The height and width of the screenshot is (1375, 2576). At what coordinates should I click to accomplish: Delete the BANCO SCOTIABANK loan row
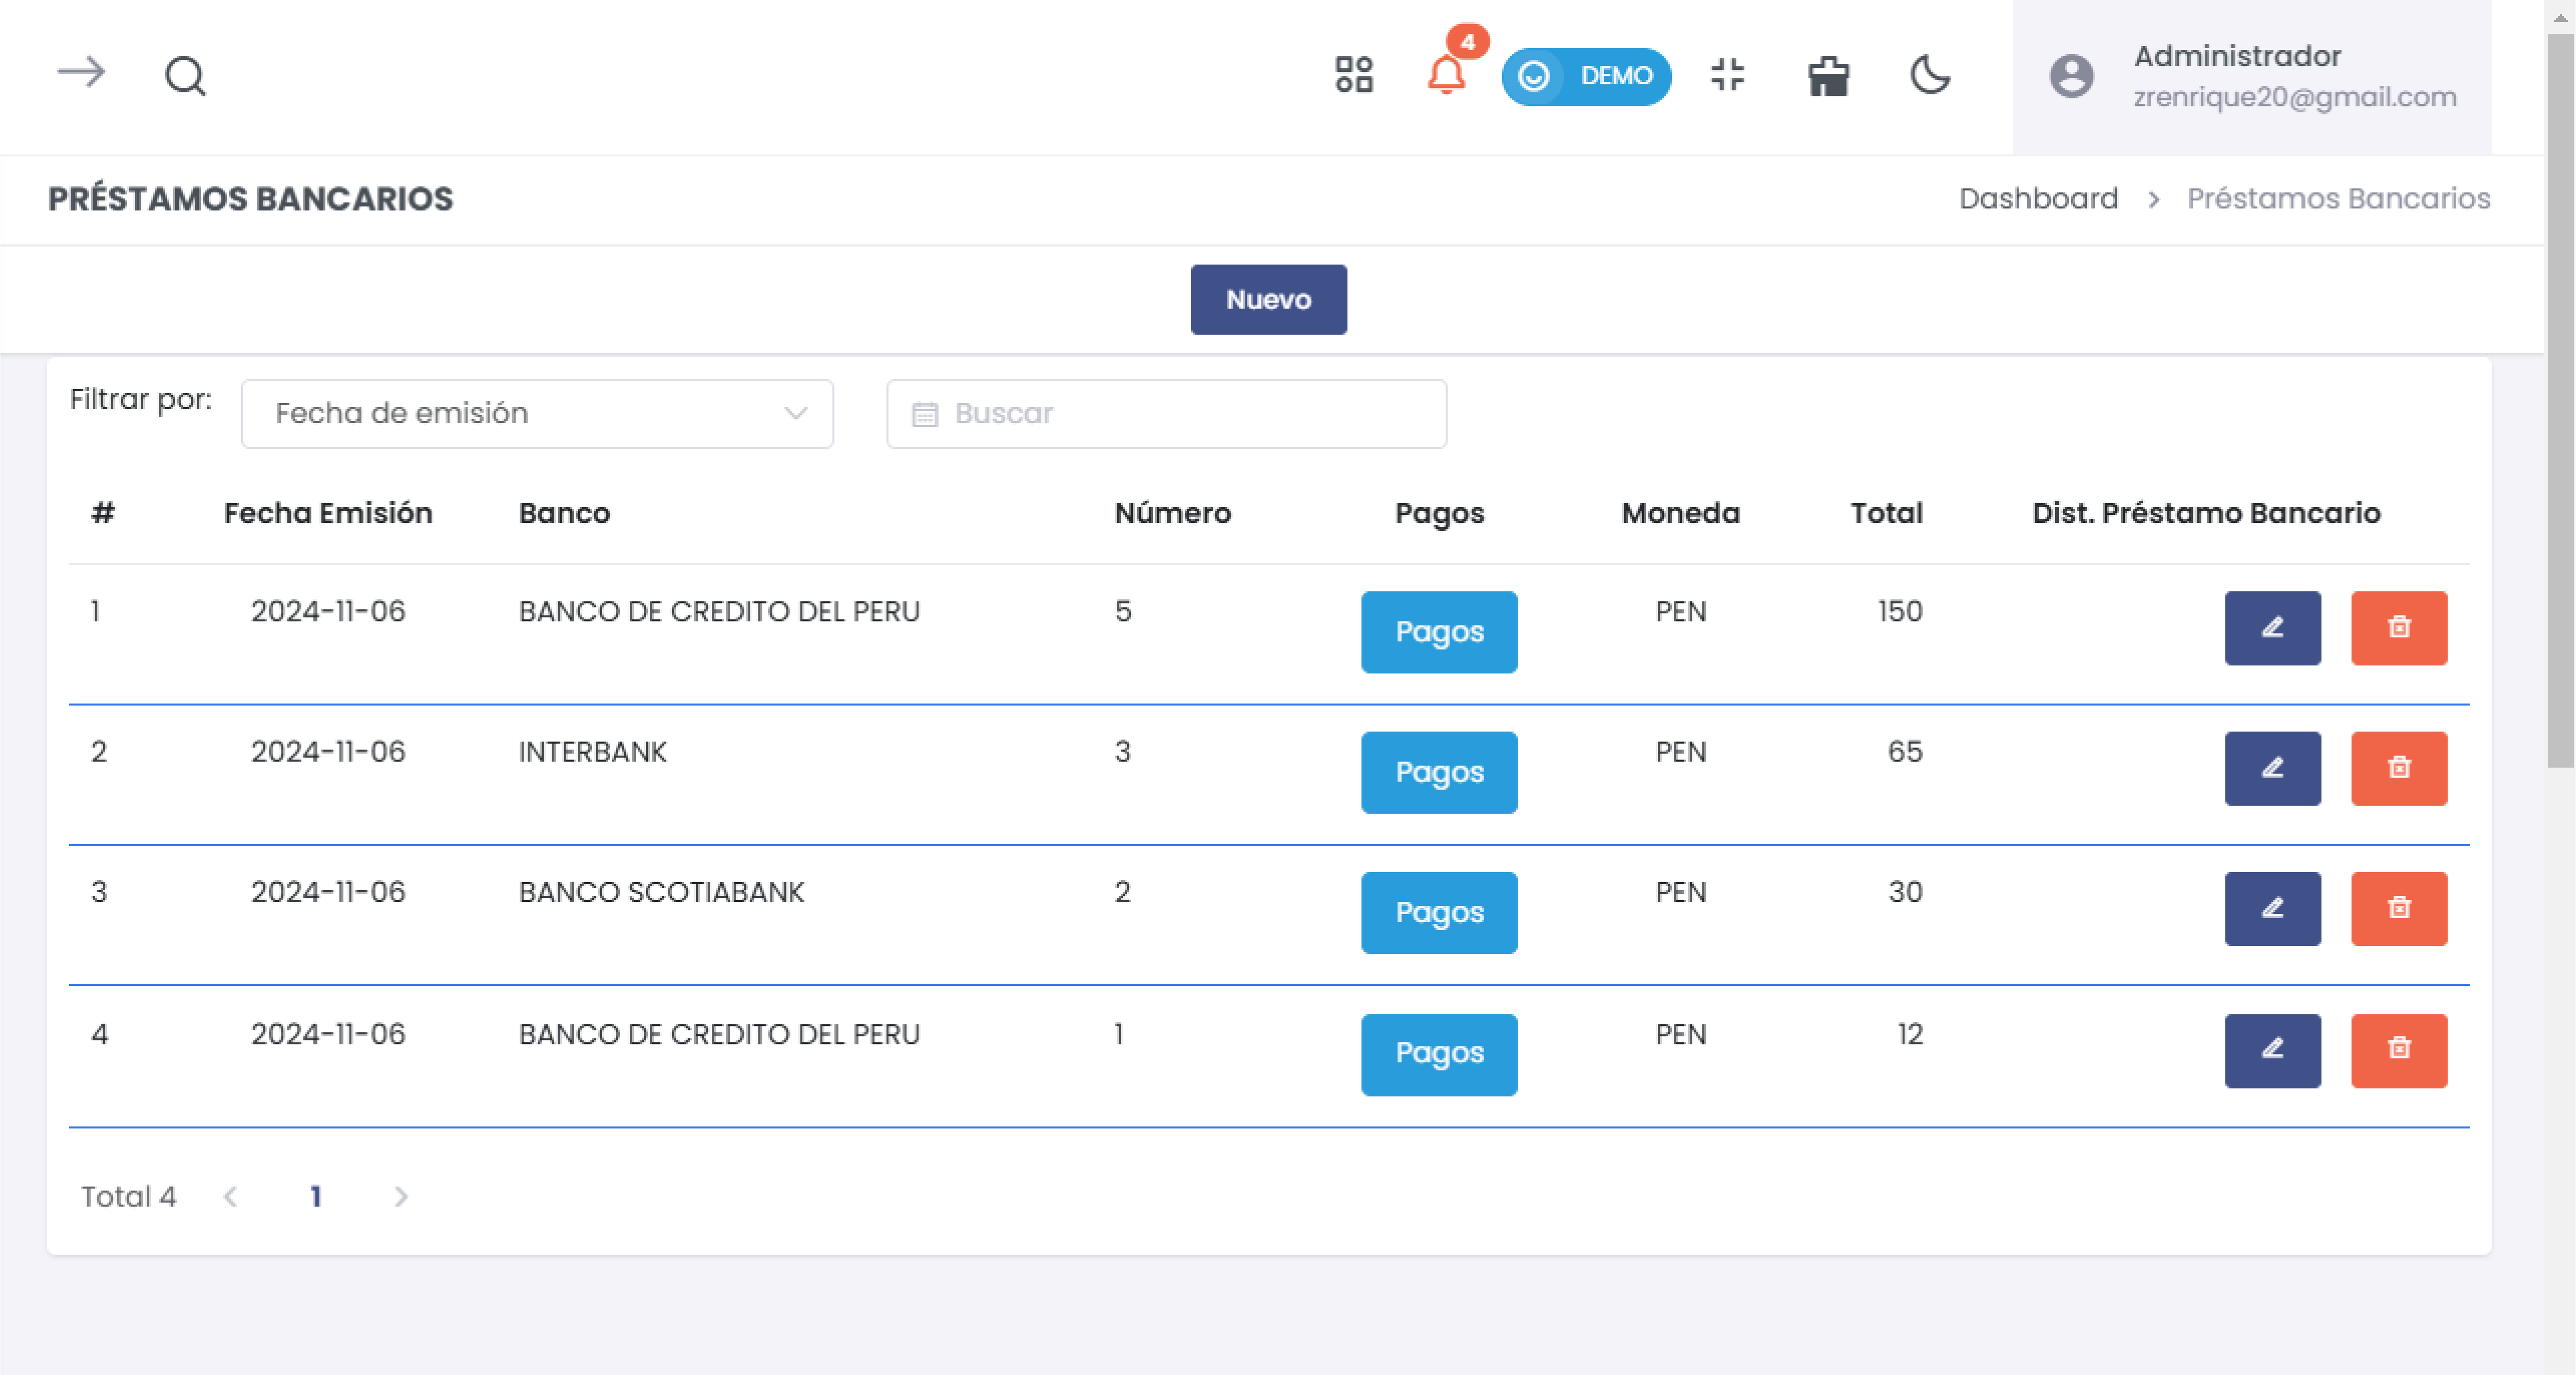[x=2398, y=908]
